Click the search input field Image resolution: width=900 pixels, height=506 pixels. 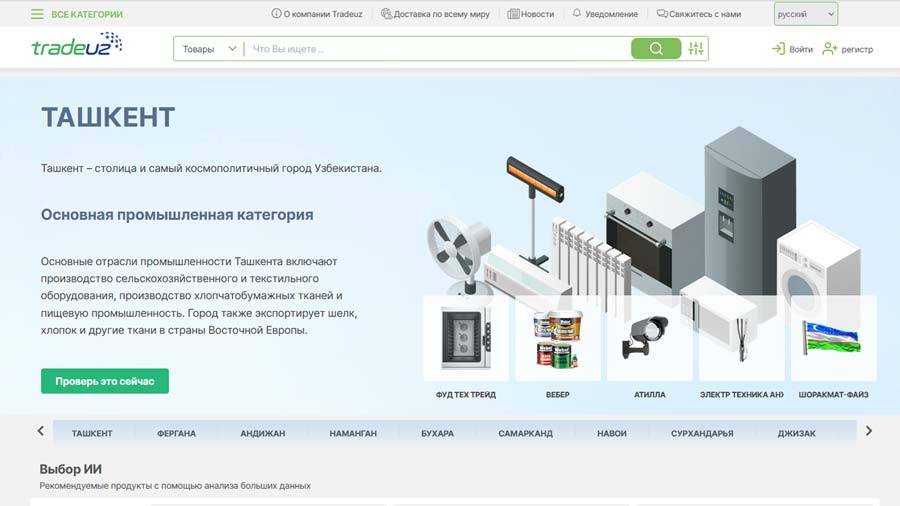[435, 49]
